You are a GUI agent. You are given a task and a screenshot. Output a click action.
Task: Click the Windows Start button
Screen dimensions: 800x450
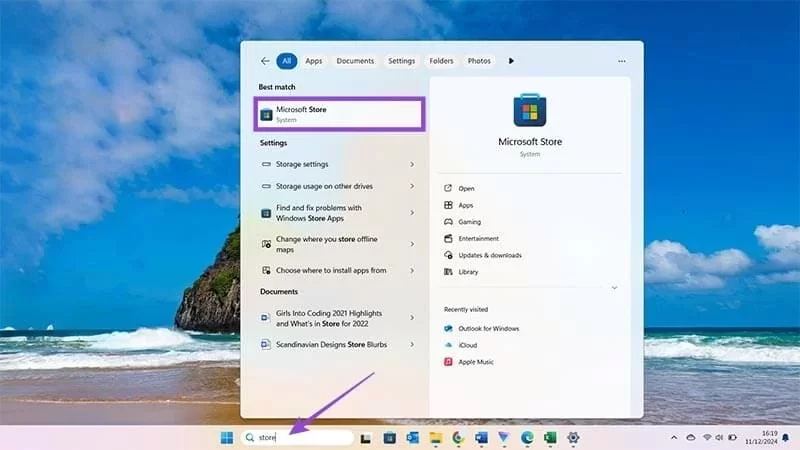(x=226, y=437)
